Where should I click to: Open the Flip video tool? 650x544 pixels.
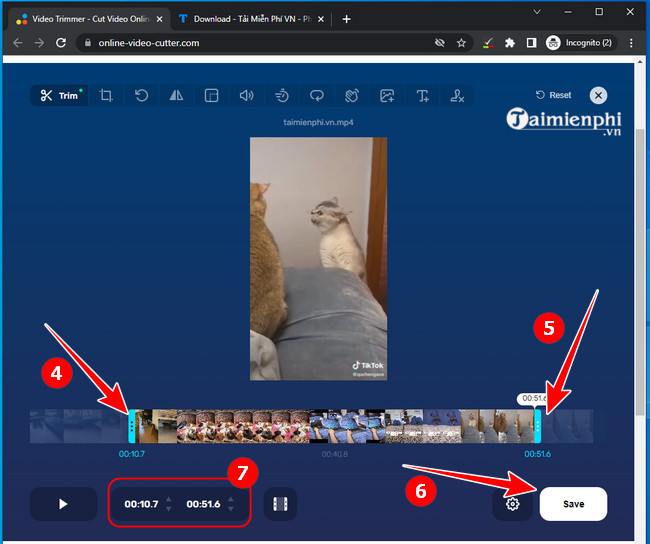click(x=177, y=96)
